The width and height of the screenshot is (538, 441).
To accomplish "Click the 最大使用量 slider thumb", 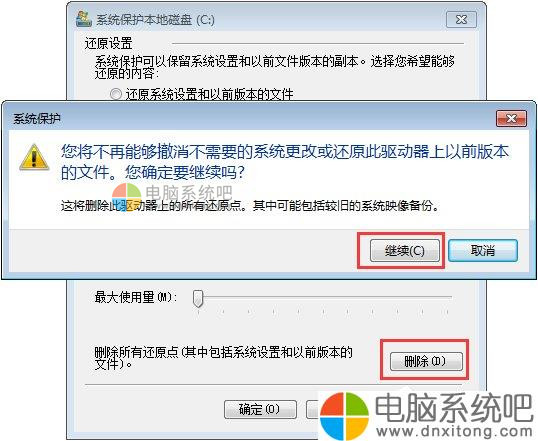I will pos(198,298).
